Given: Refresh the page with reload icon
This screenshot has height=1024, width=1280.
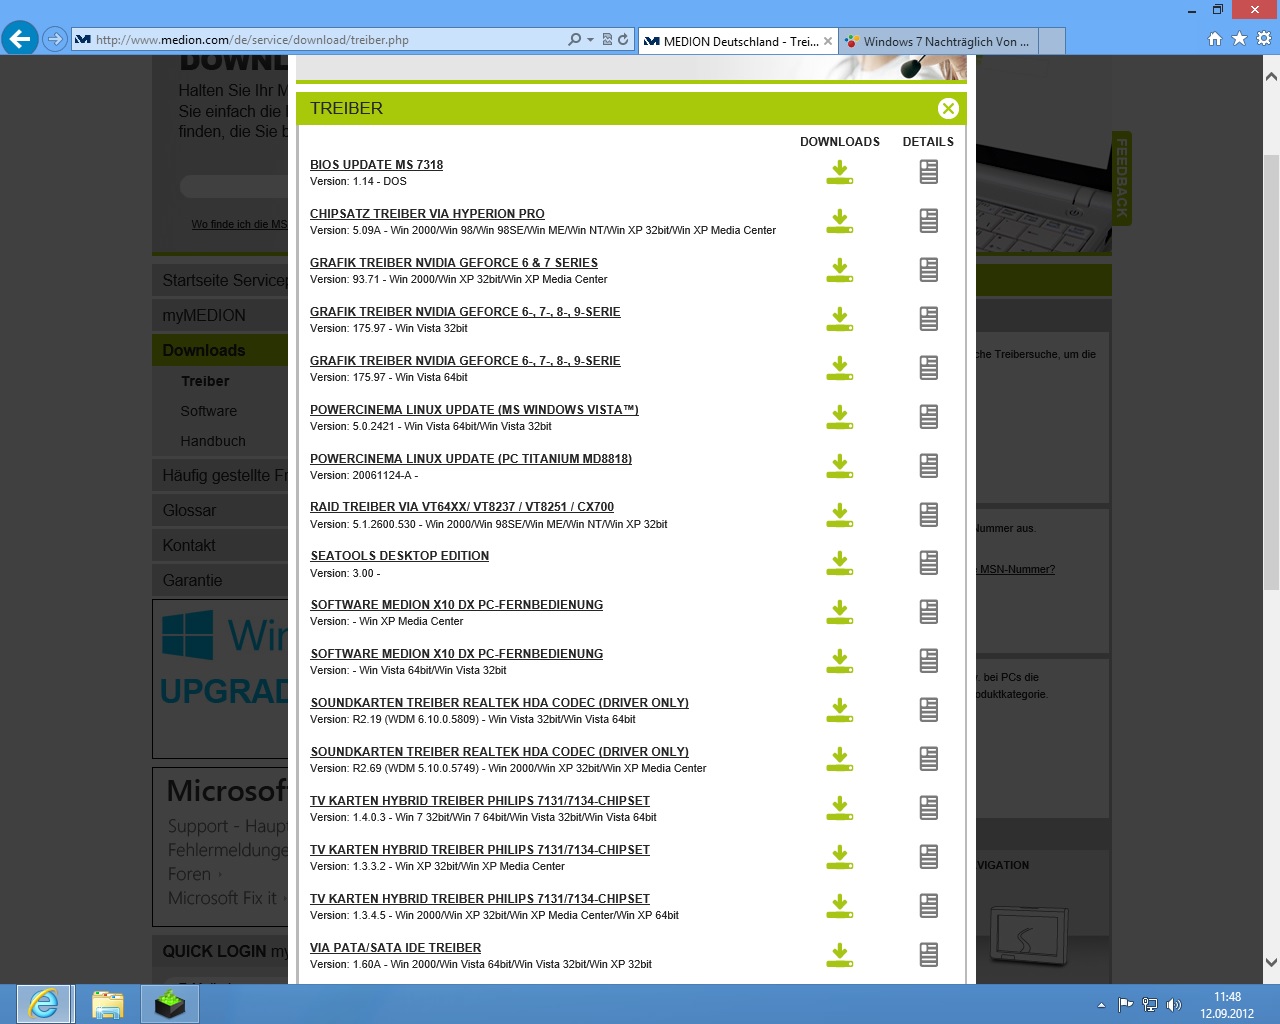Looking at the screenshot, I should pyautogui.click(x=623, y=40).
